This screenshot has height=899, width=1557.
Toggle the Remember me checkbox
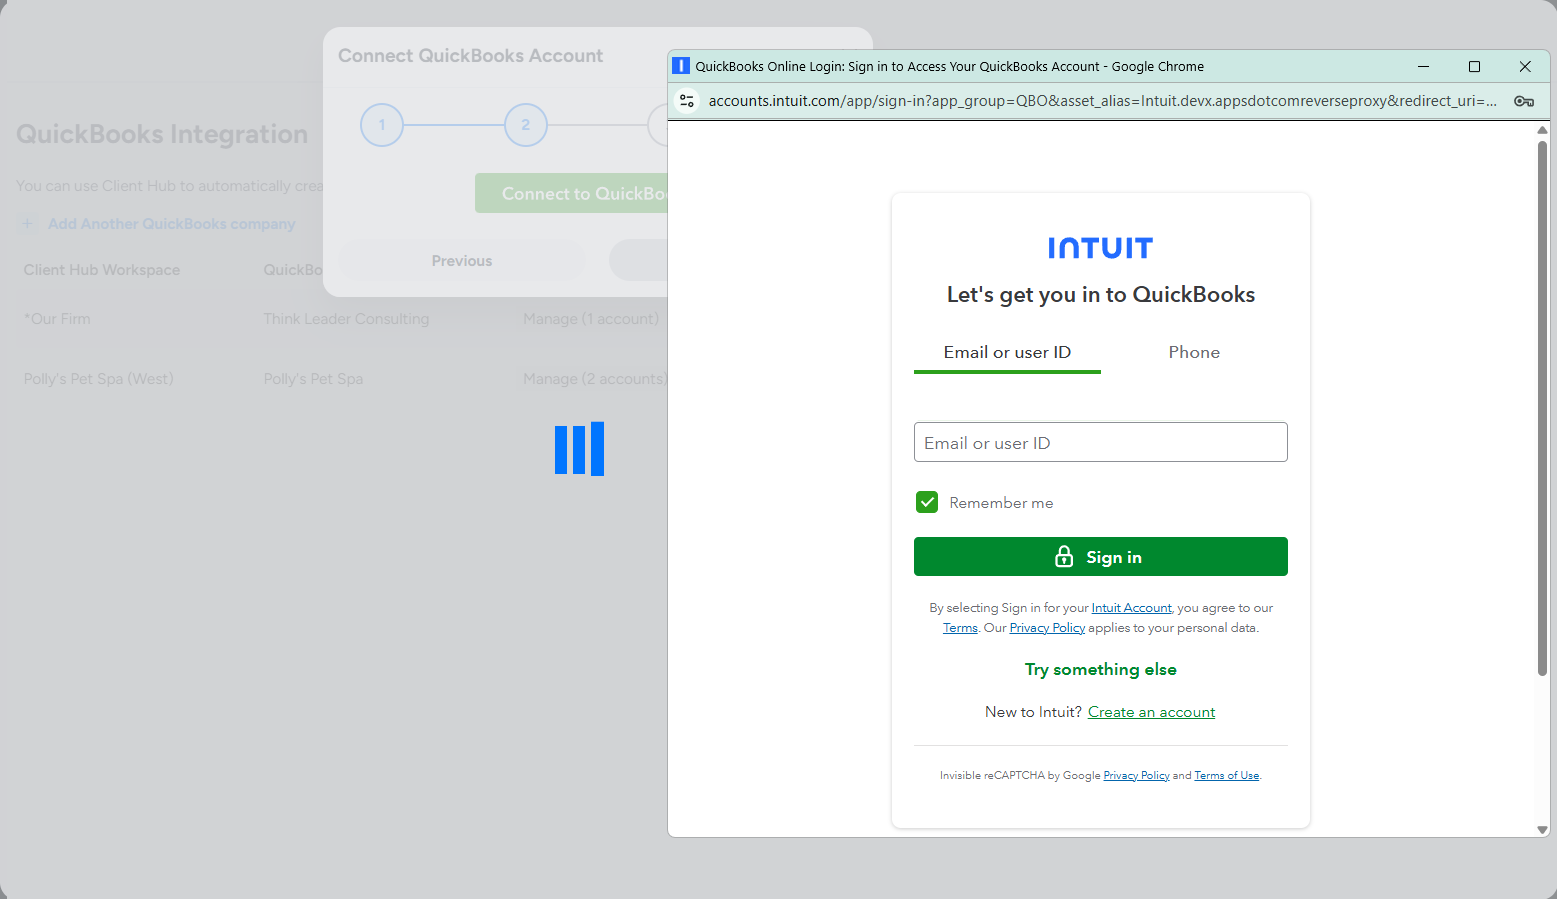pyautogui.click(x=927, y=502)
